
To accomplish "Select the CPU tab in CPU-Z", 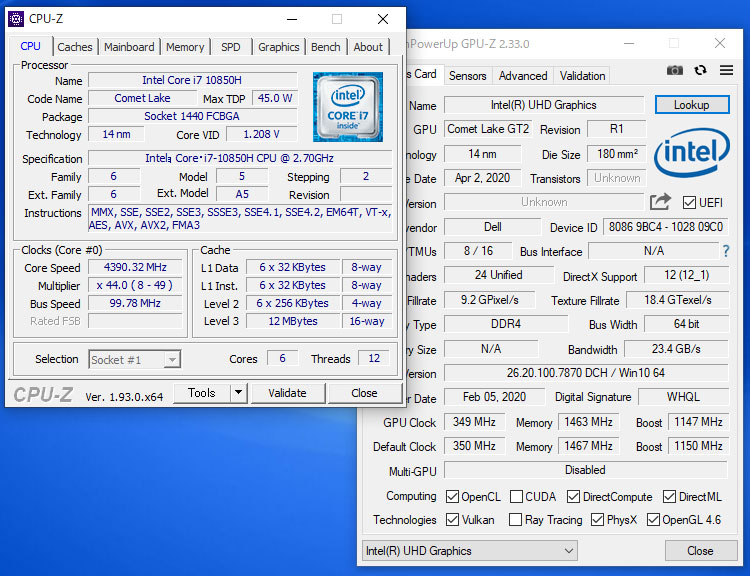I will click(31, 46).
